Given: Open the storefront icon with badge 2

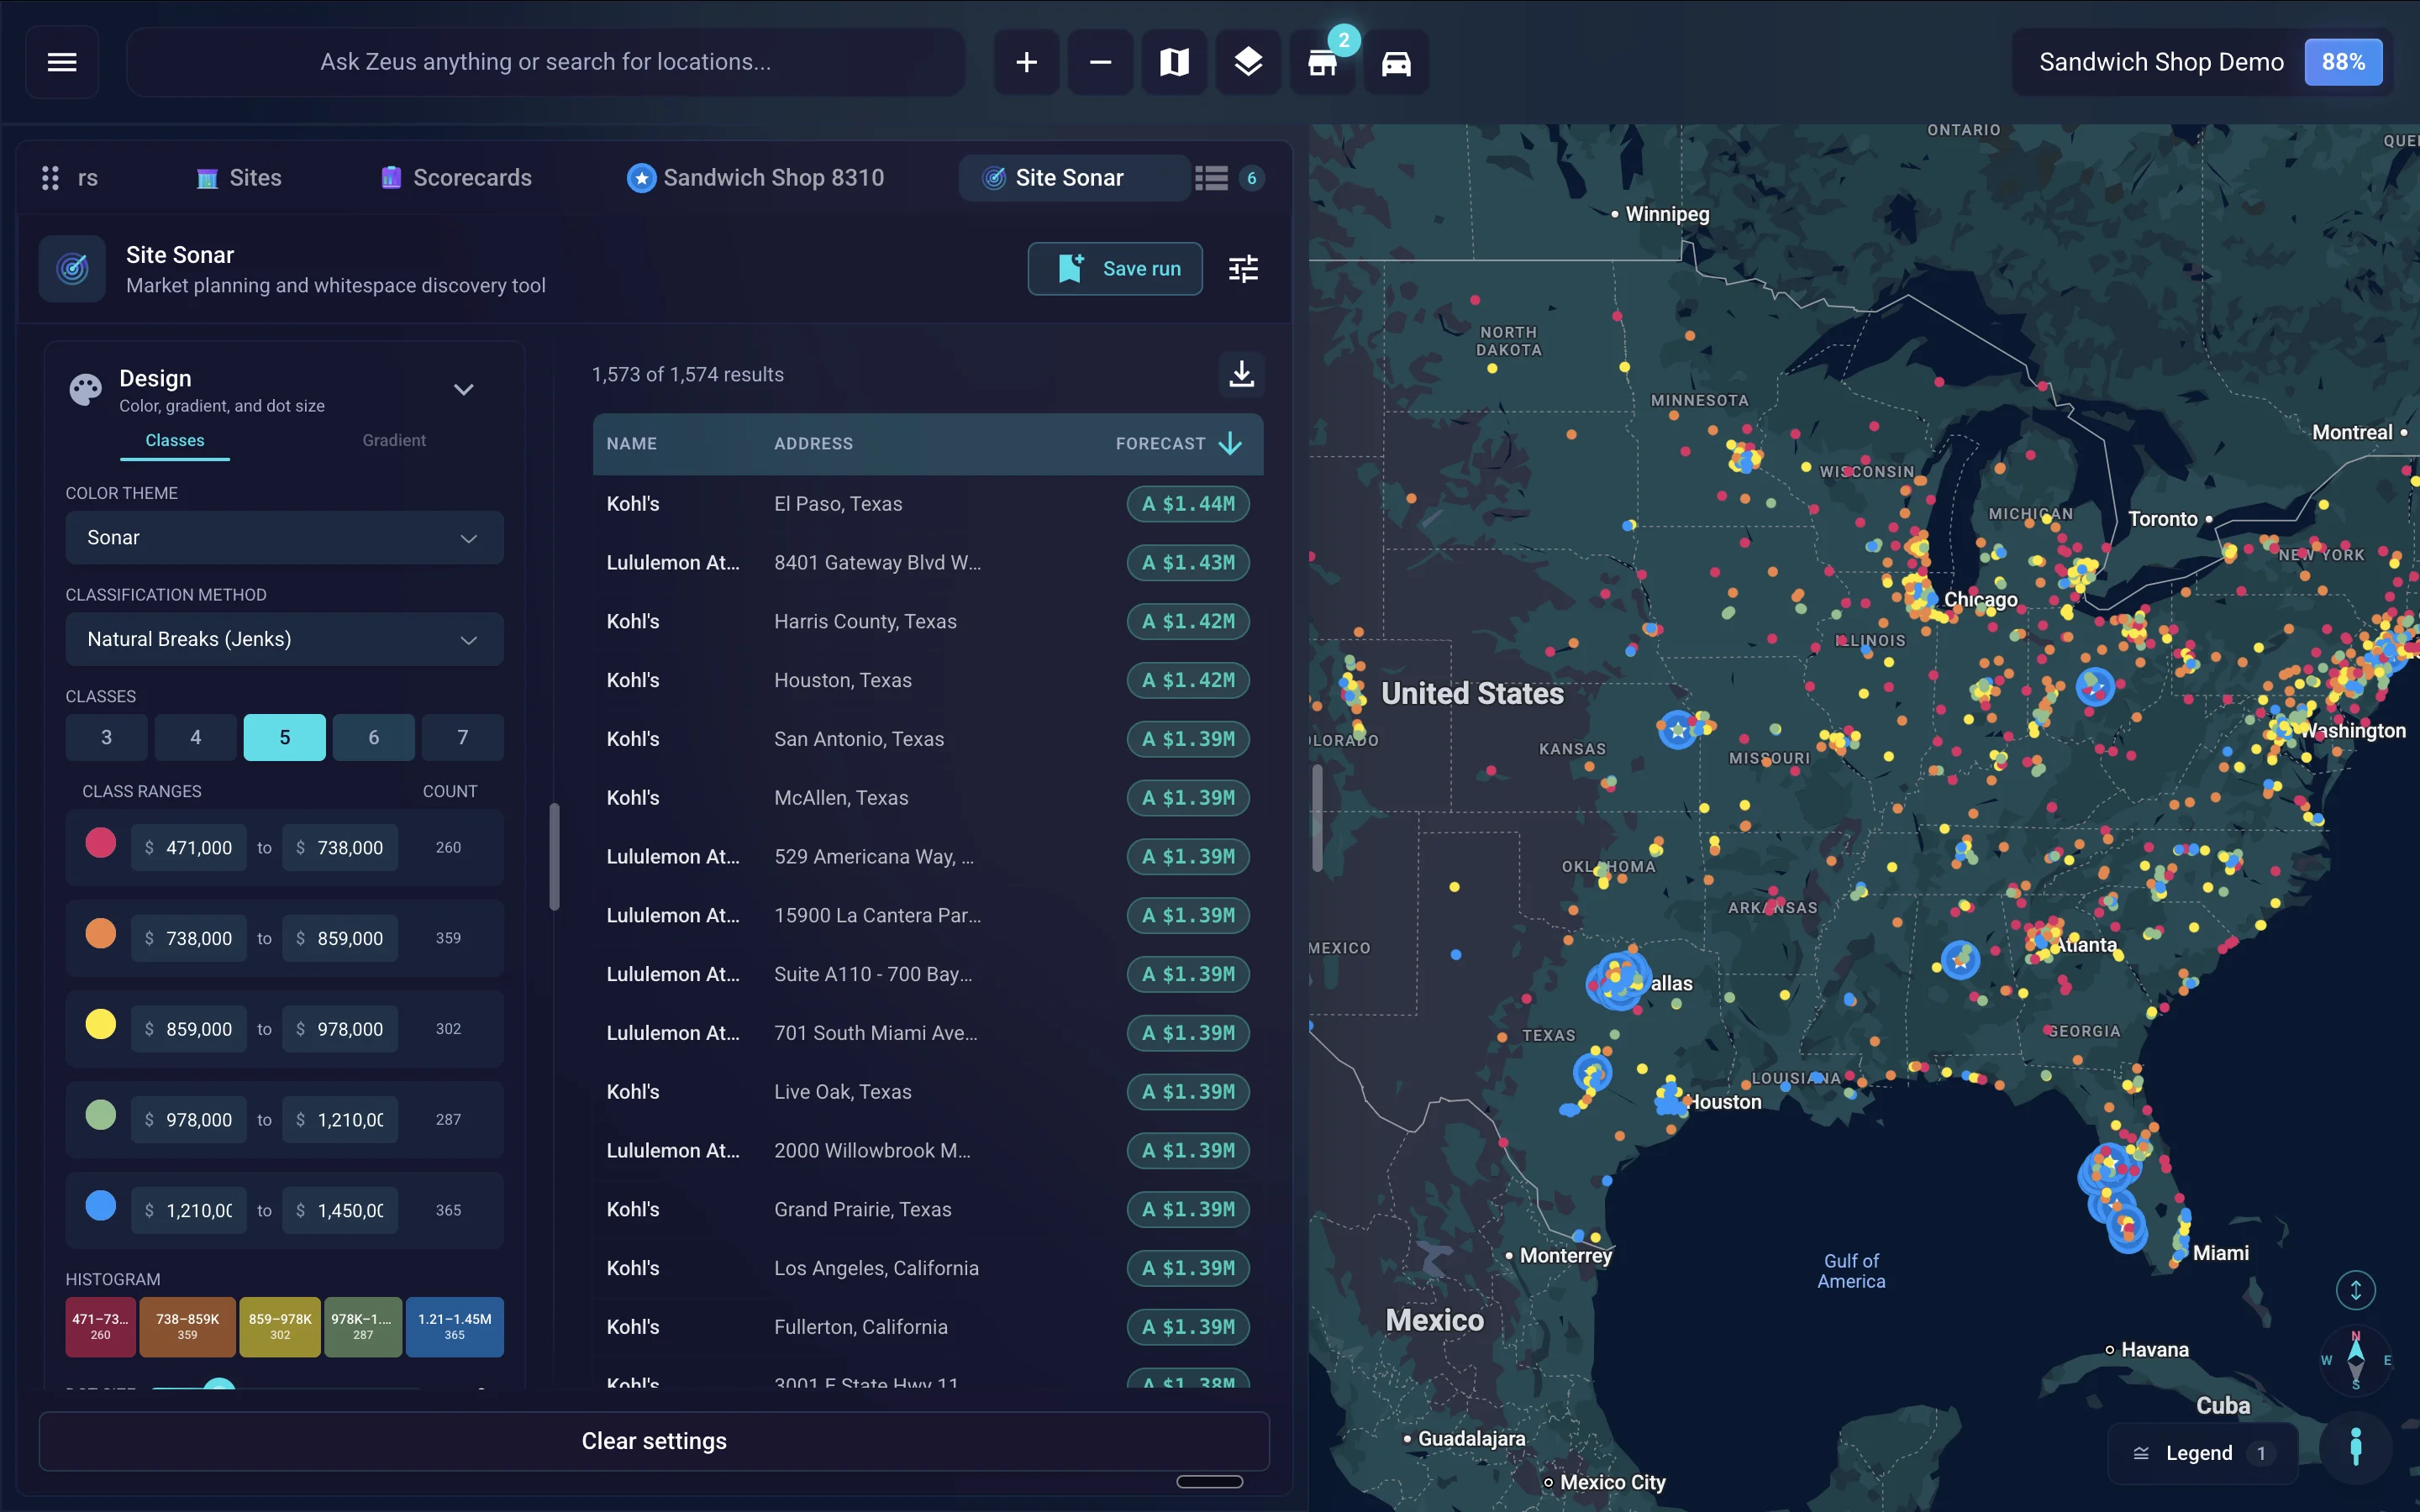Looking at the screenshot, I should pos(1322,62).
